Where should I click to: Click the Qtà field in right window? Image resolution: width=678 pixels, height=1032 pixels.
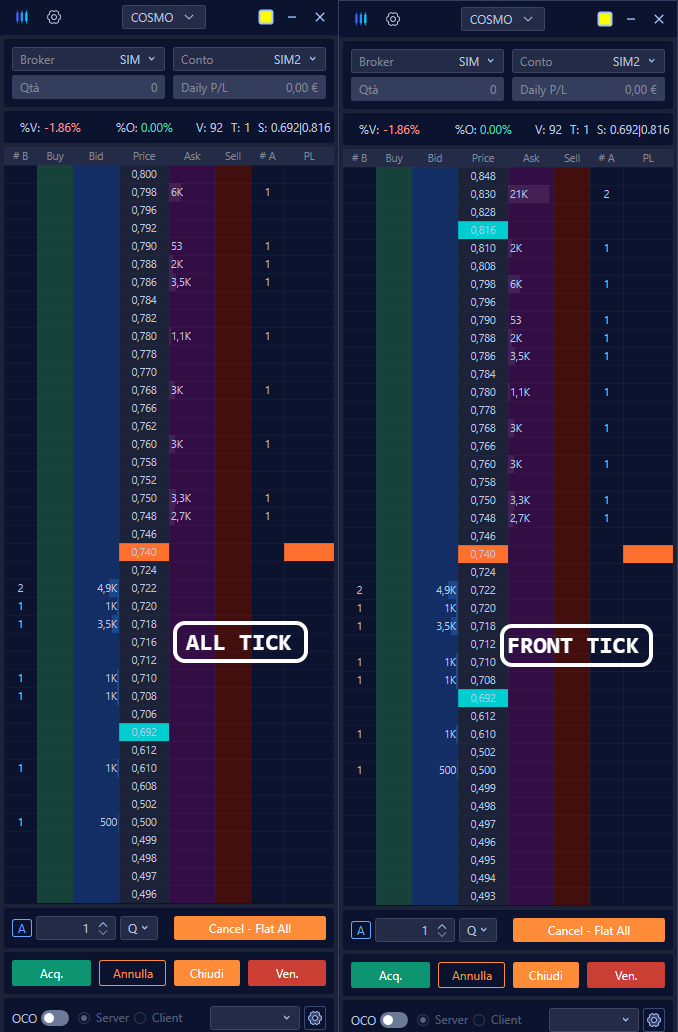[427, 90]
